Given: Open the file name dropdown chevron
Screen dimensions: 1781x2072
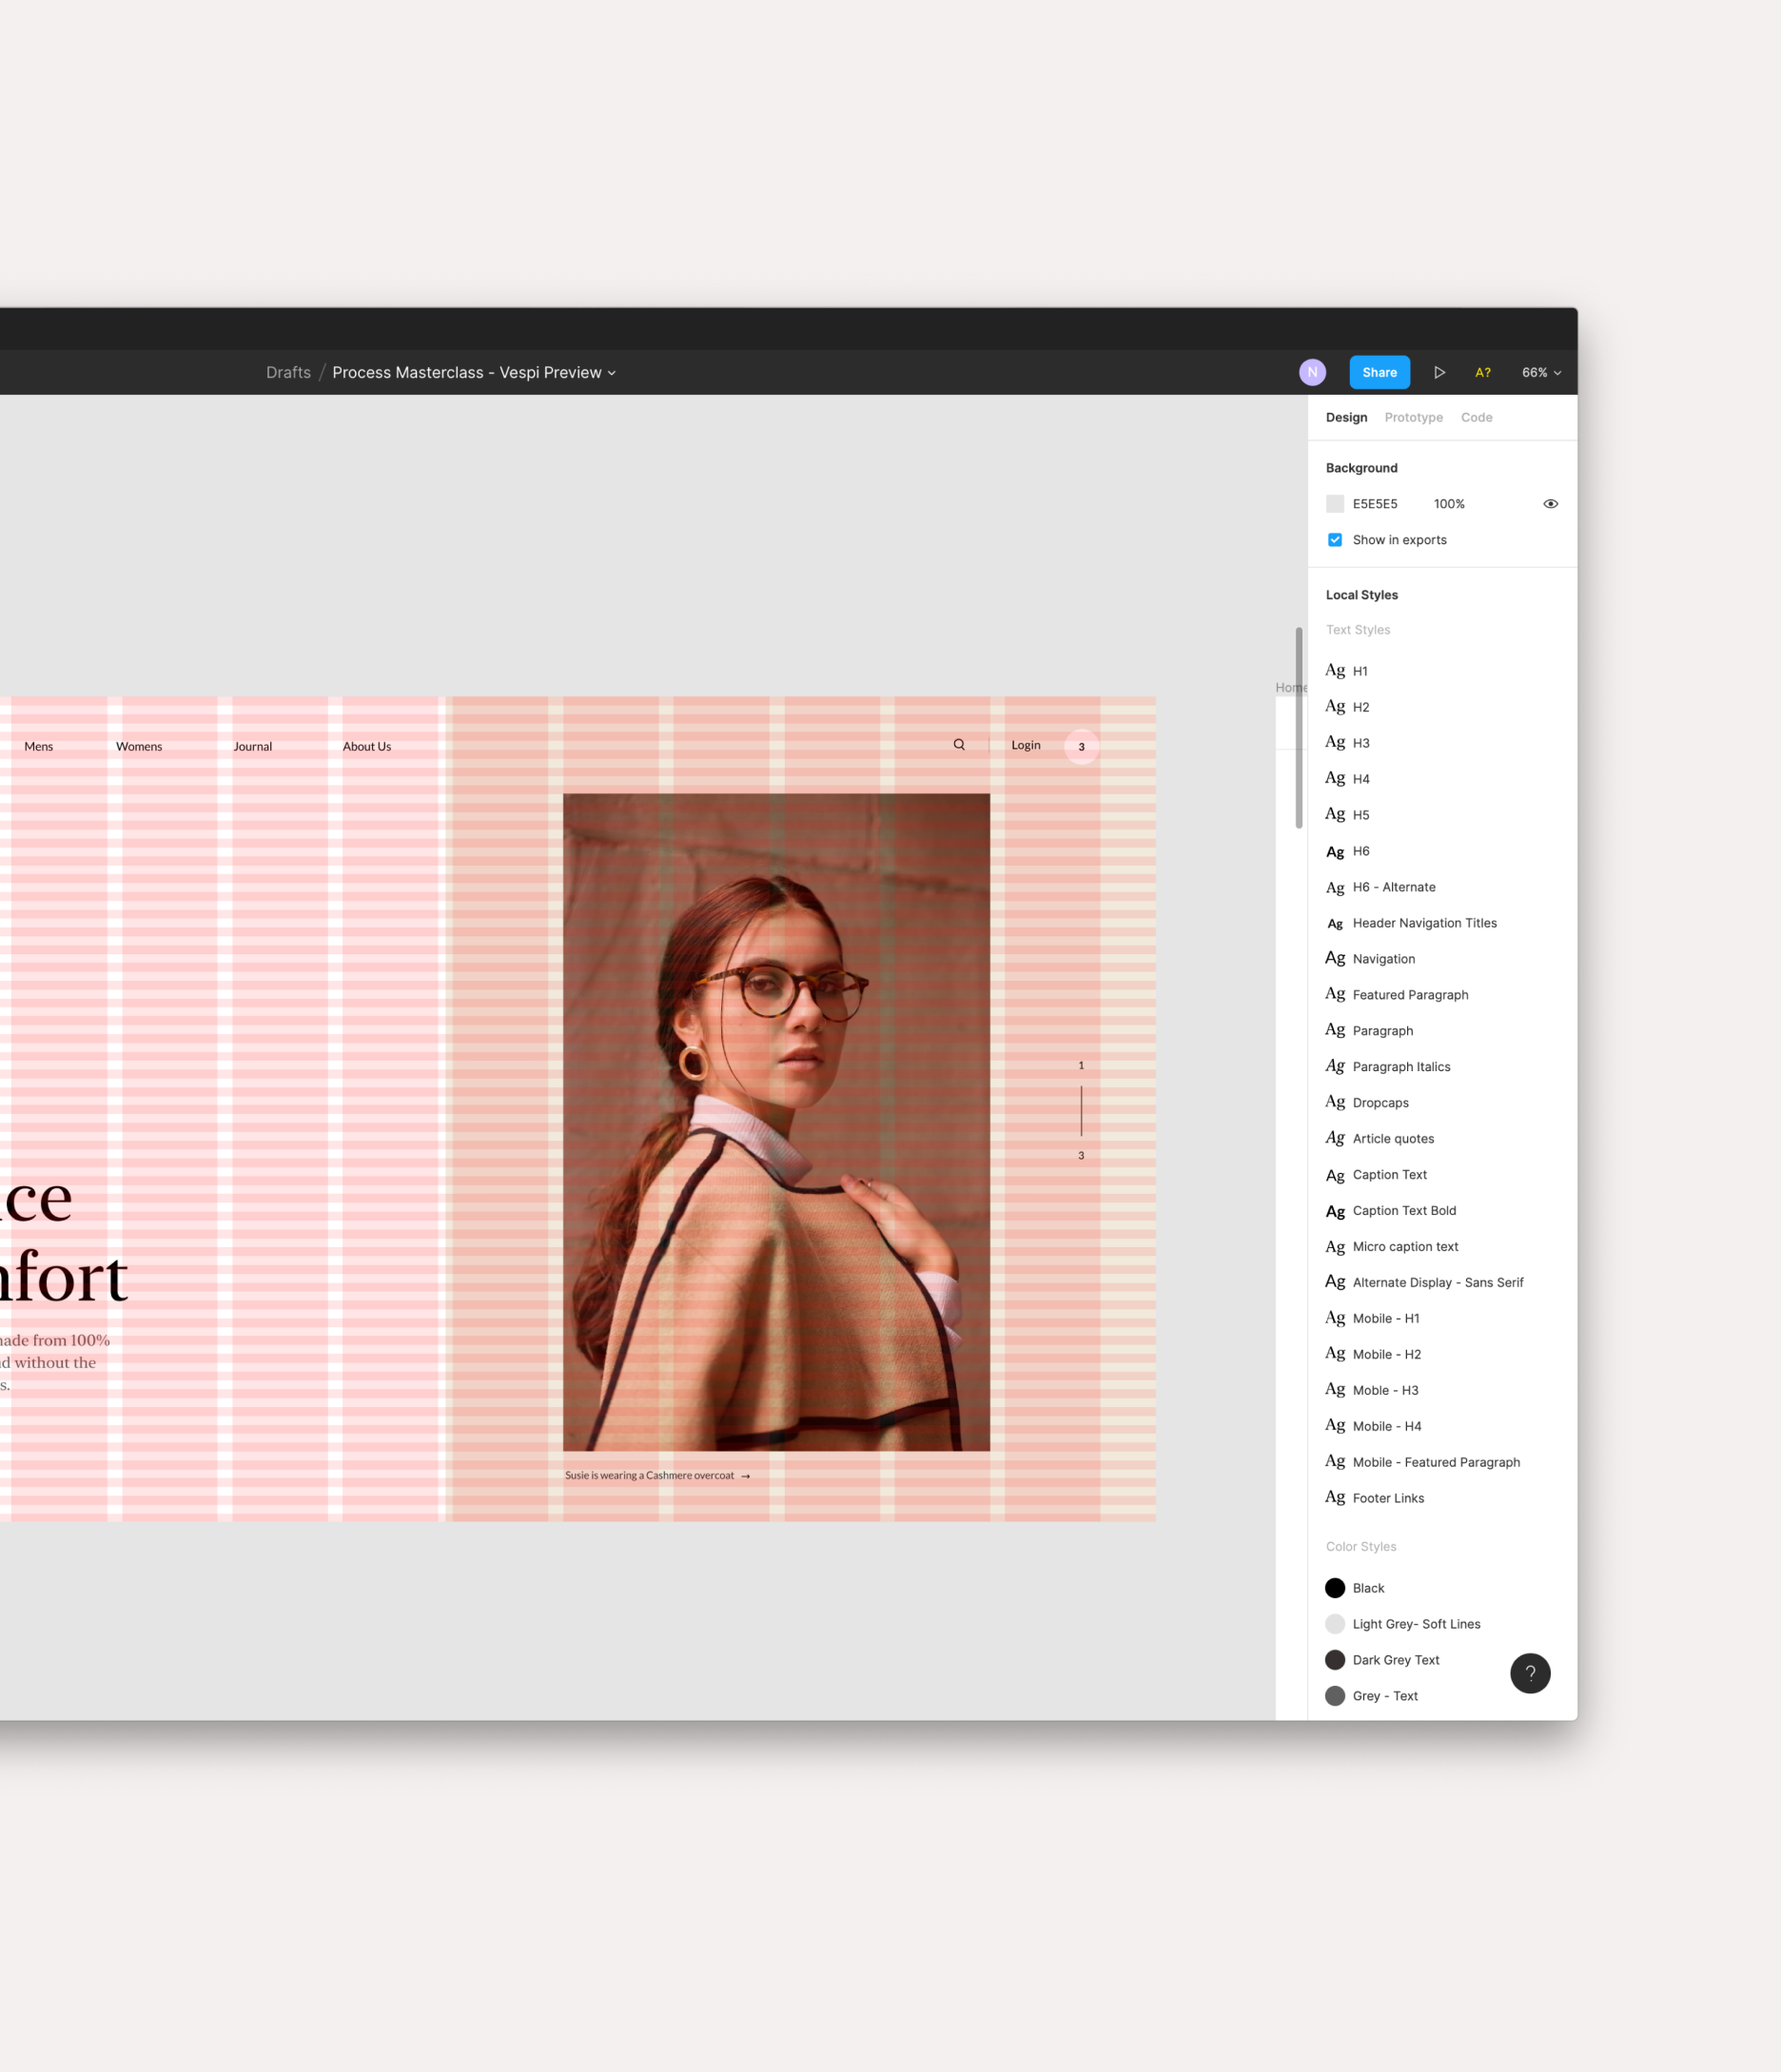Looking at the screenshot, I should tap(612, 373).
